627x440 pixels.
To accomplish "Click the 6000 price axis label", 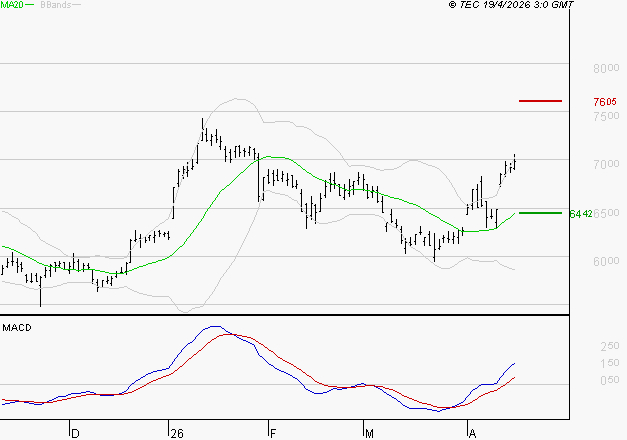I will (606, 261).
